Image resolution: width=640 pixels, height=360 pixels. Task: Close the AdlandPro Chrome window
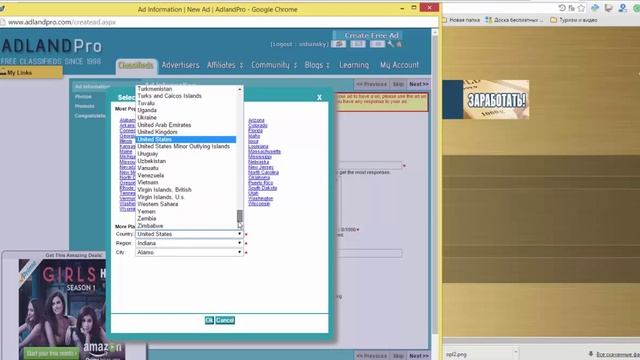[429, 7]
